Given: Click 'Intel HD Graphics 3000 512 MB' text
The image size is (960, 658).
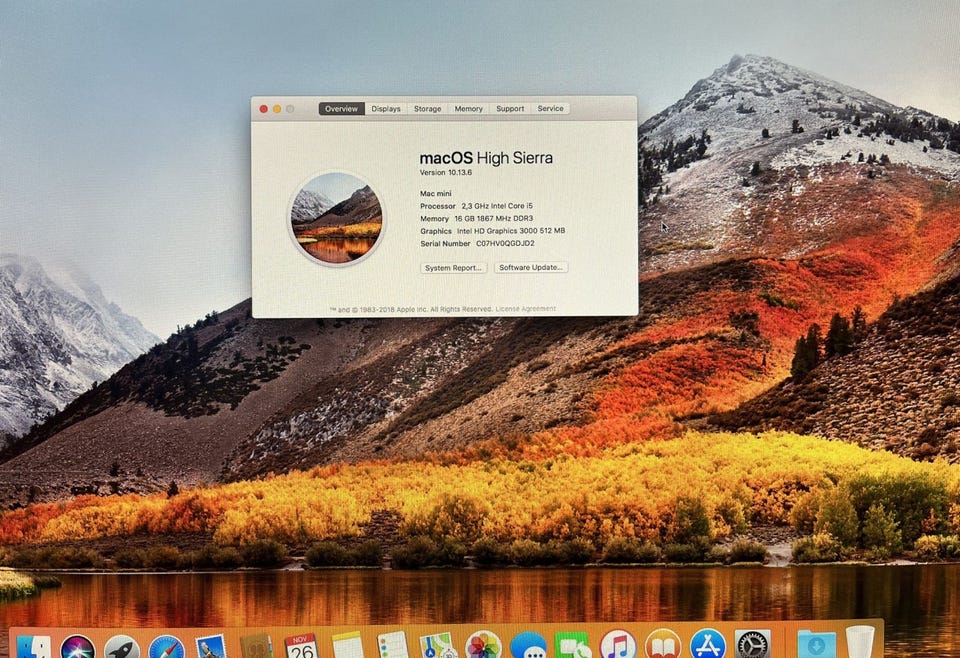Looking at the screenshot, I should pyautogui.click(x=511, y=231).
